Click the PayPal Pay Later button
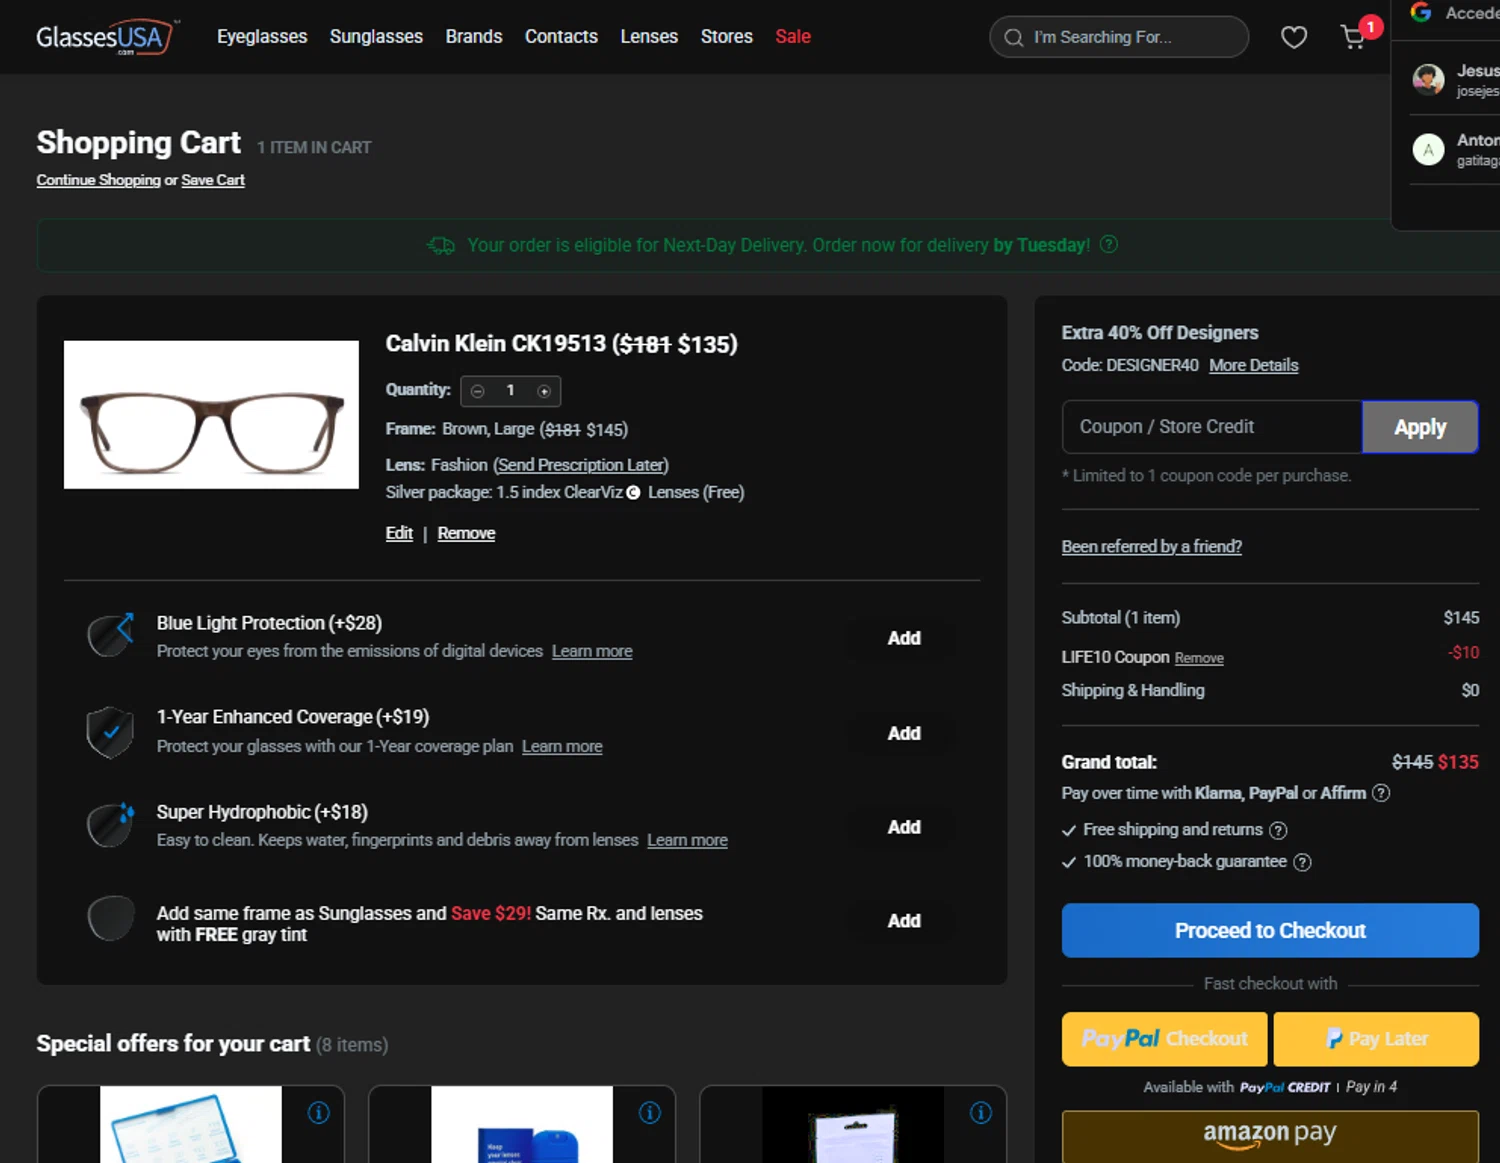Viewport: 1500px width, 1163px height. point(1376,1039)
